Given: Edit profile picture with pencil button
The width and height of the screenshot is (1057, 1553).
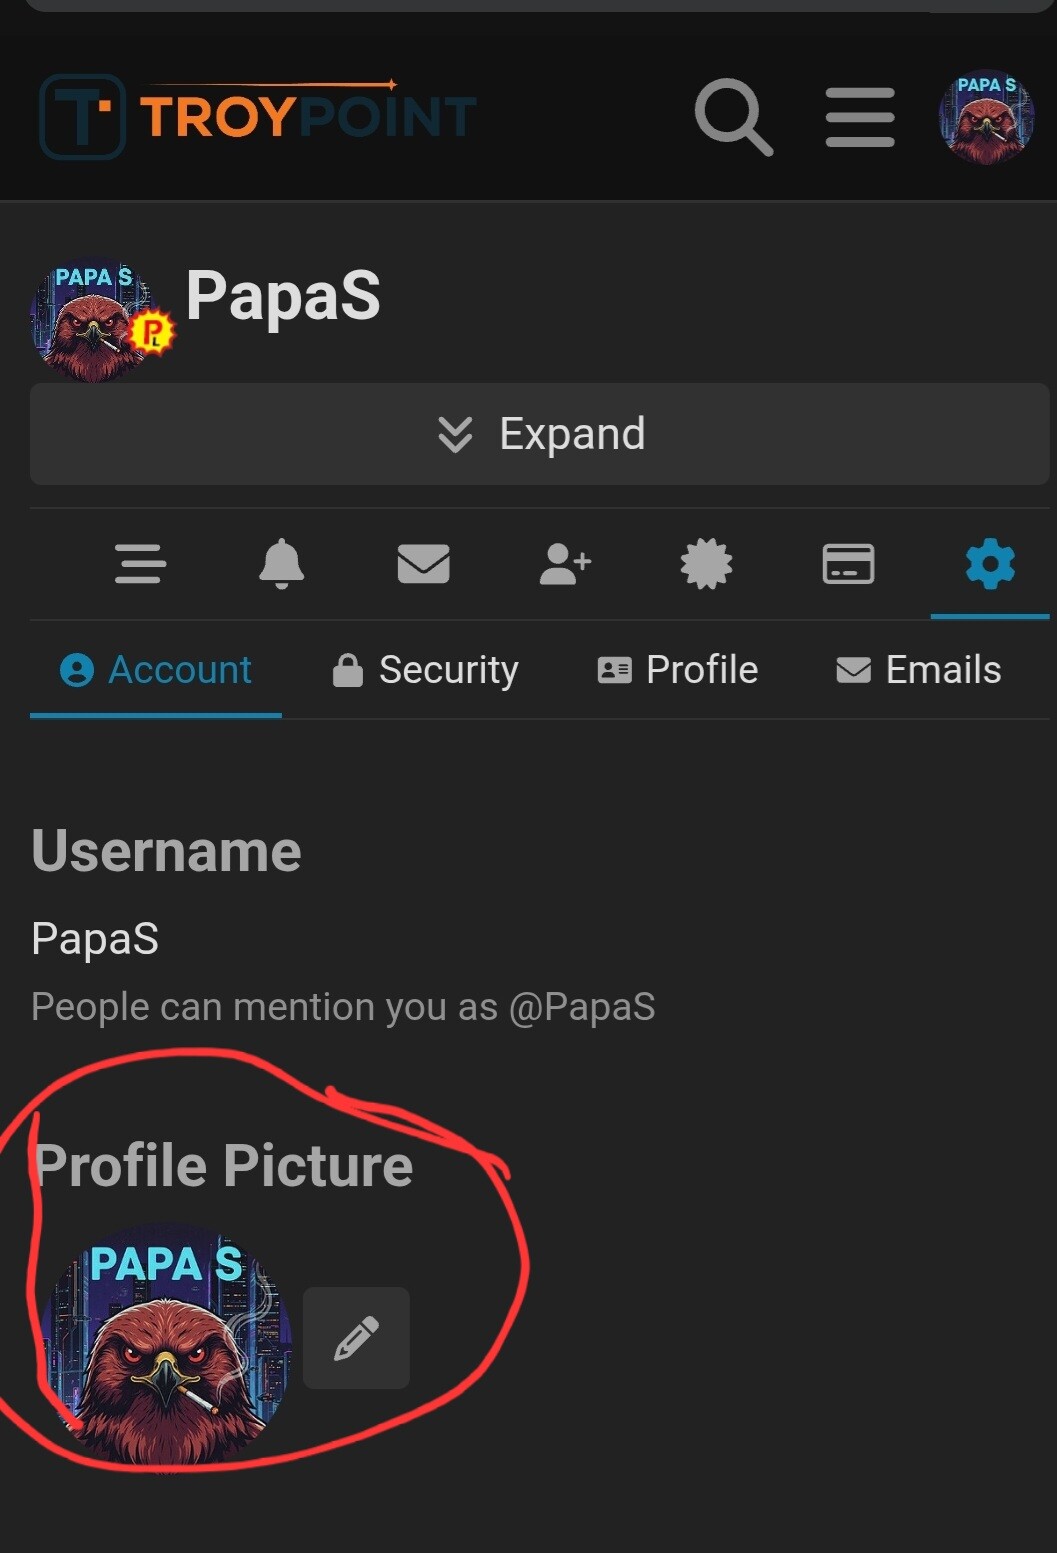Looking at the screenshot, I should click(x=356, y=1338).
